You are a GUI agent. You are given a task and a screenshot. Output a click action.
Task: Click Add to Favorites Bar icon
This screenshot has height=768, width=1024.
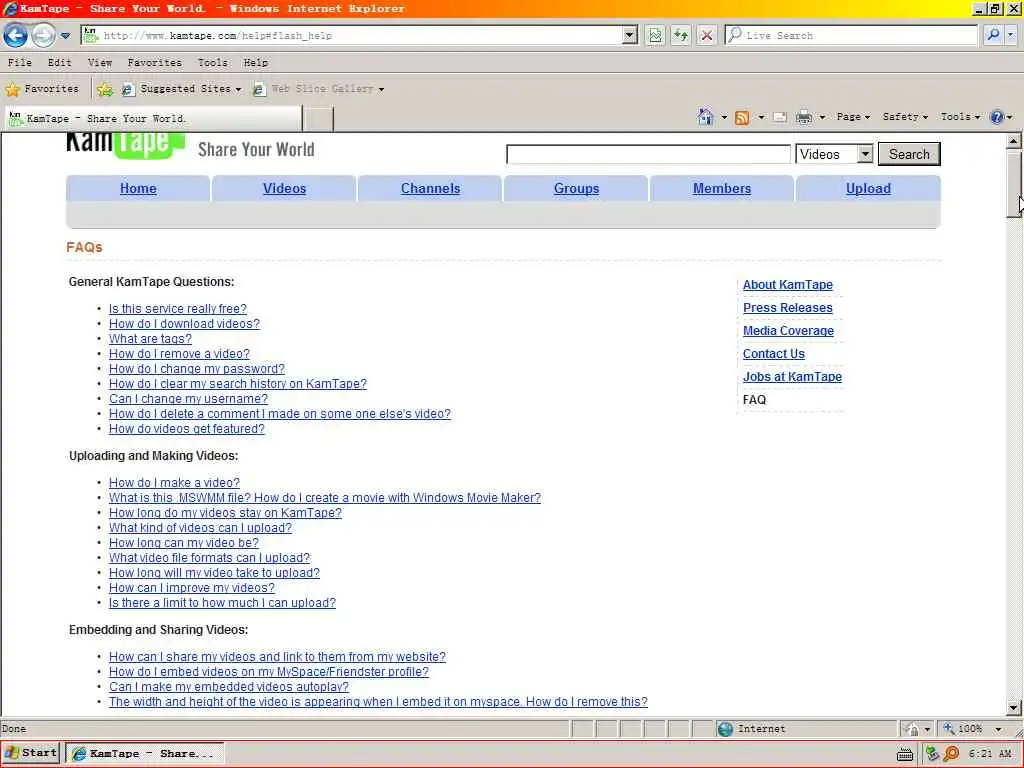click(104, 89)
